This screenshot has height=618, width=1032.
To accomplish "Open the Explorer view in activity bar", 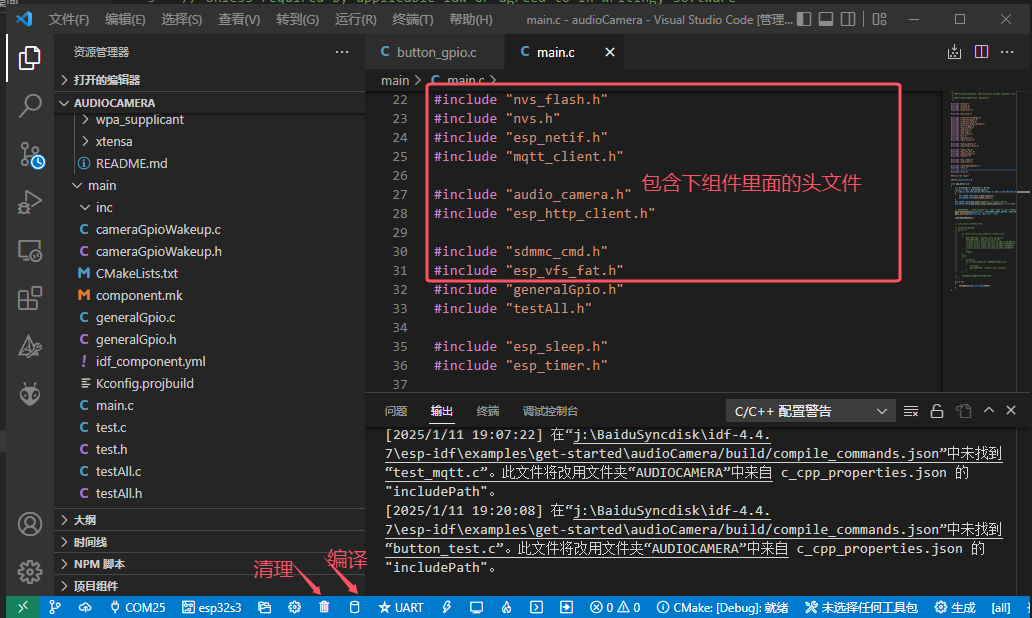I will click(x=30, y=58).
